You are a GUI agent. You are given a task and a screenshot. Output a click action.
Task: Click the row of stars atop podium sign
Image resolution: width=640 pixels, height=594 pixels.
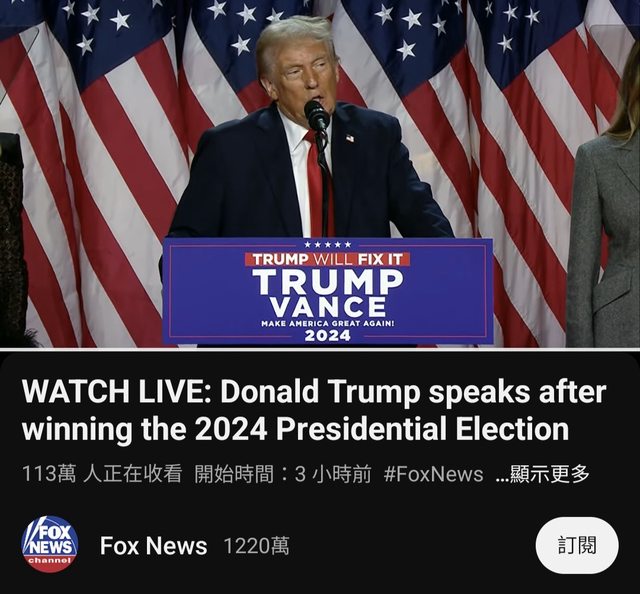328,245
